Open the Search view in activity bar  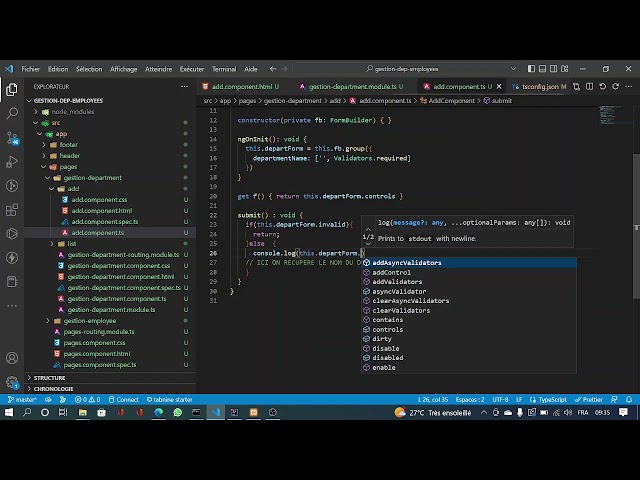[12, 113]
